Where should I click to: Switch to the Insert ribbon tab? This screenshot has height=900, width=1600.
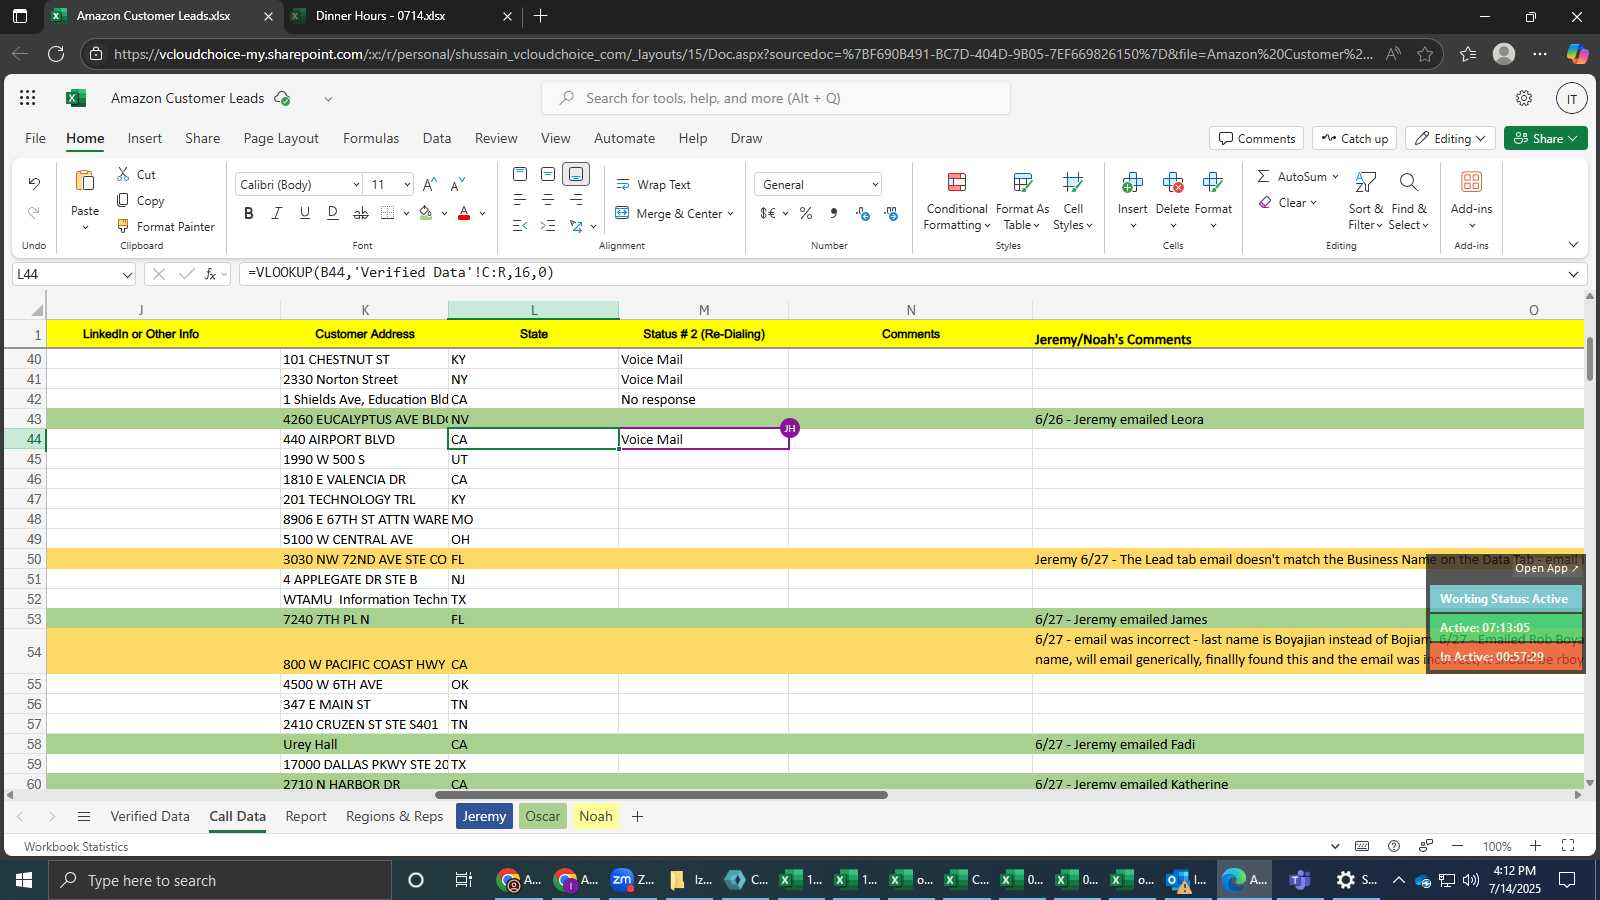(145, 138)
